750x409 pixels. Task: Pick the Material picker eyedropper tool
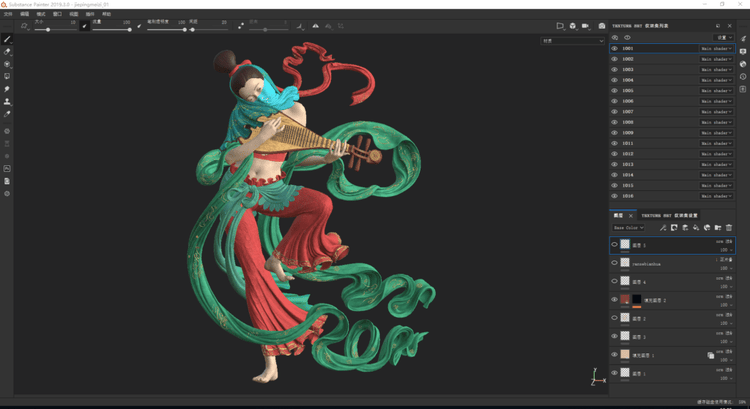(7, 114)
